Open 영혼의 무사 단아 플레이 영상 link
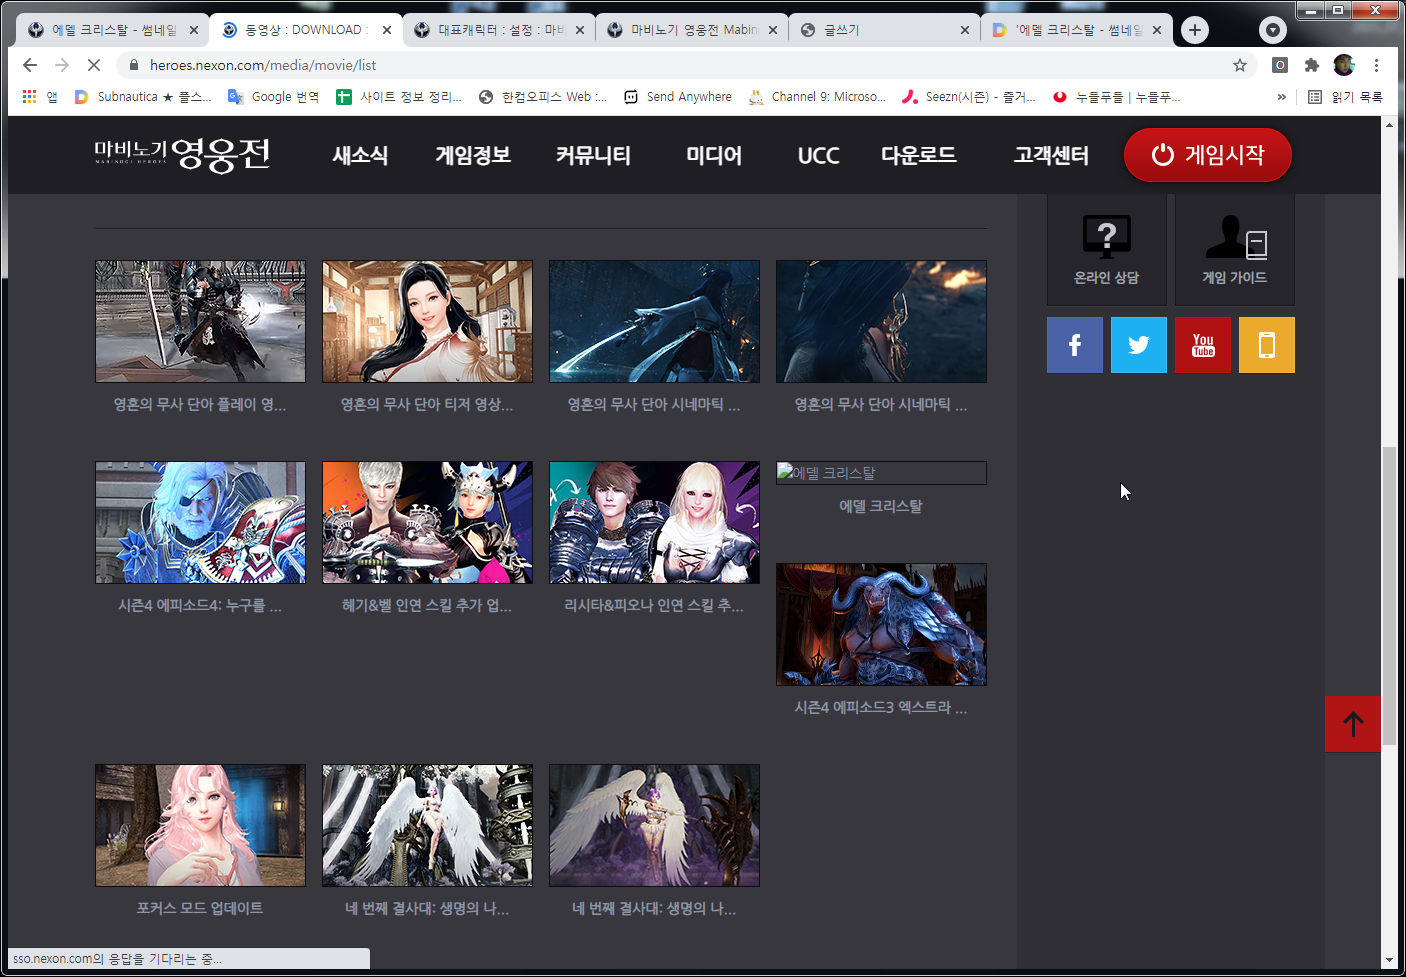Screen dimensions: 1406x977 pos(200,405)
